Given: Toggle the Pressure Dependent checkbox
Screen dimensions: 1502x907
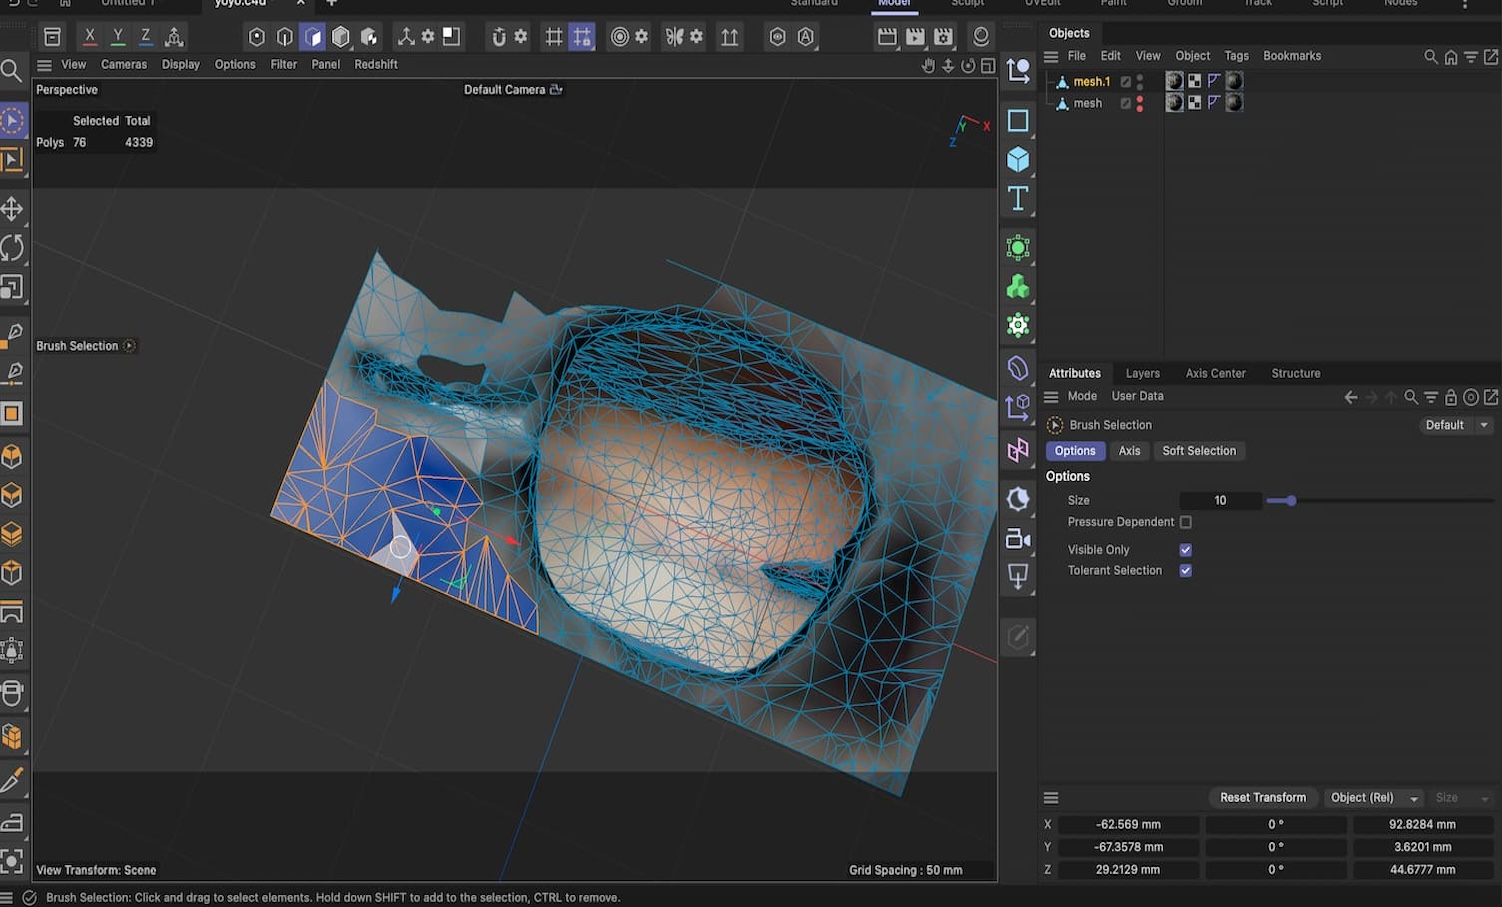Looking at the screenshot, I should point(1185,522).
